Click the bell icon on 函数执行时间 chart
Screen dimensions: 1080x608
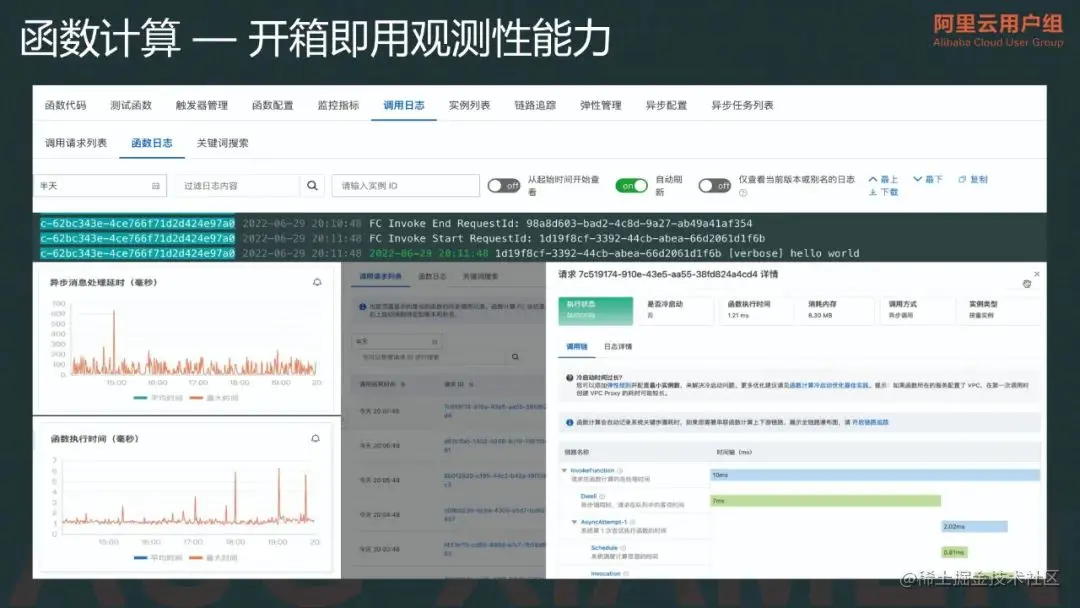click(315, 439)
